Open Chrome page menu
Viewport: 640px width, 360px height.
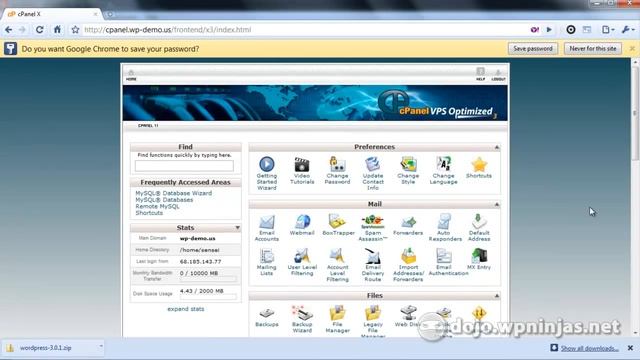608,29
